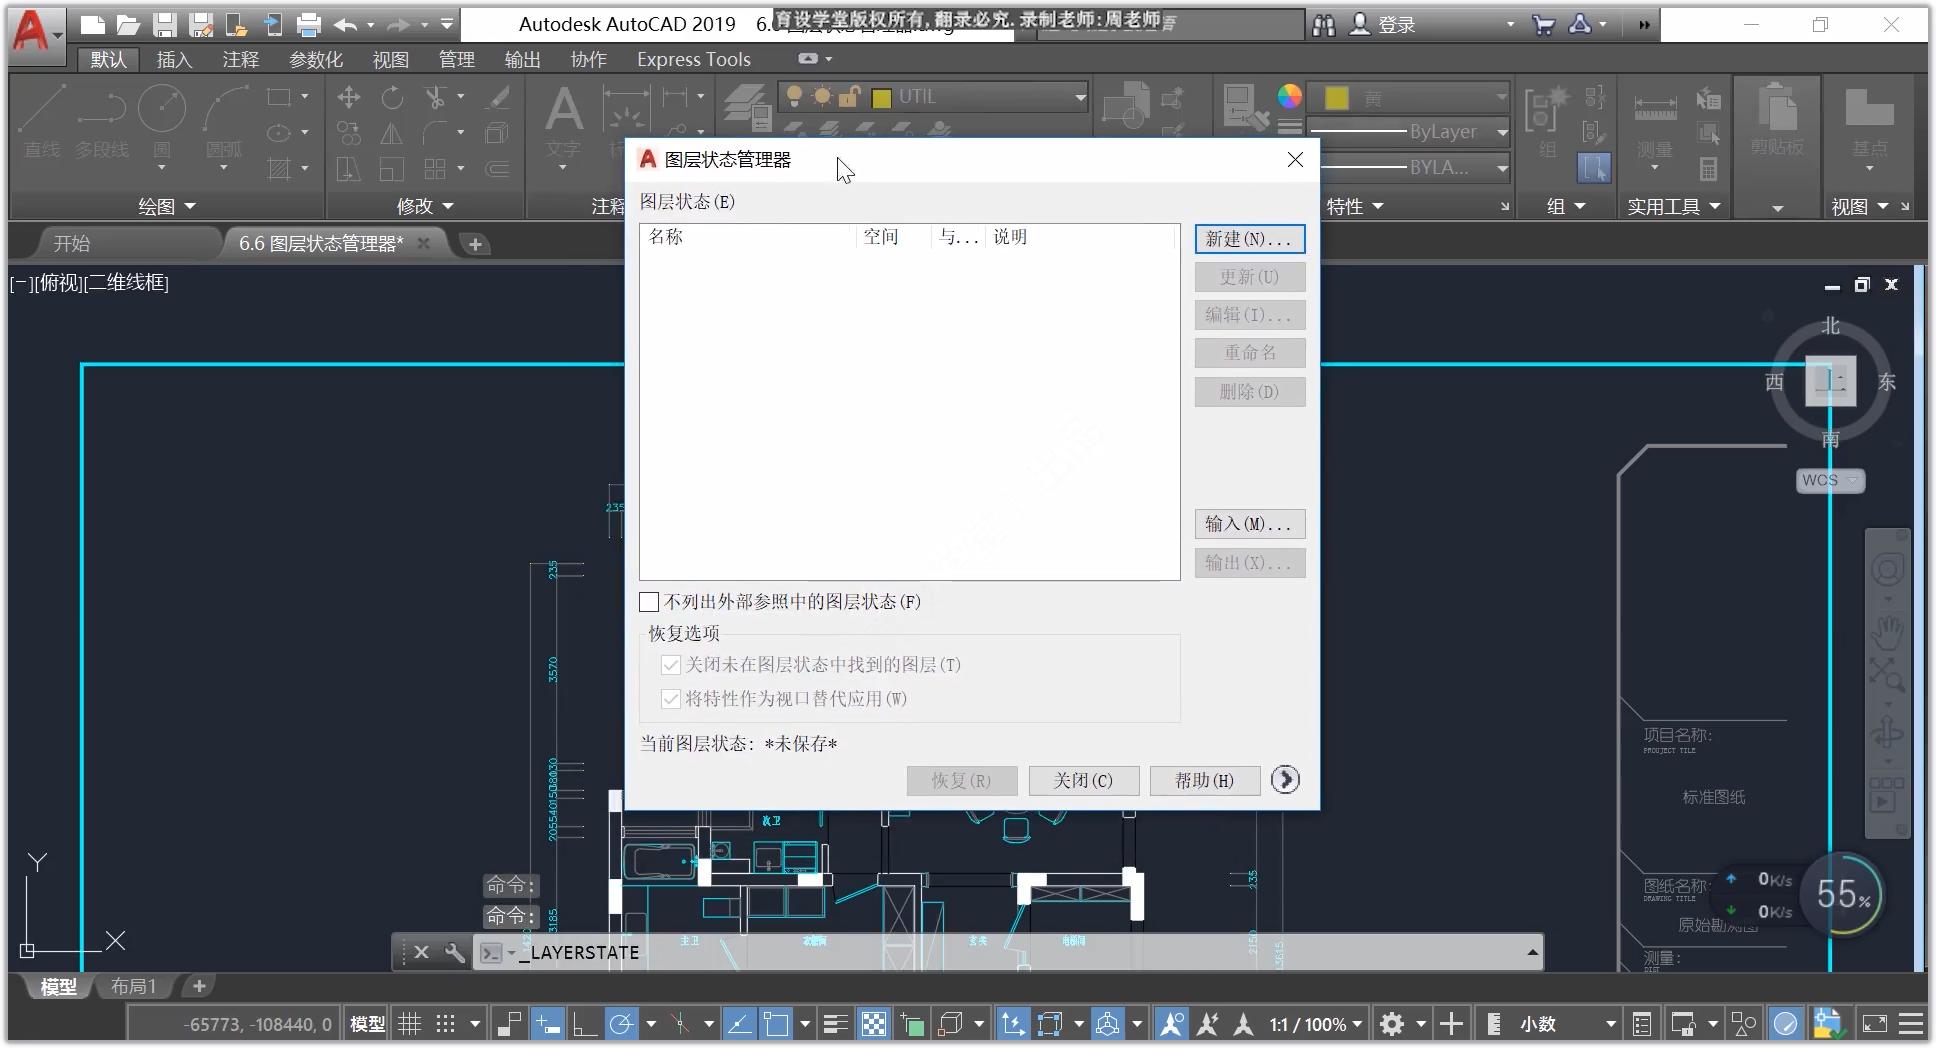Screen dimensions: 1936x1048
Task: Click the Clean Screen icon in status bar
Action: tap(1875, 1024)
